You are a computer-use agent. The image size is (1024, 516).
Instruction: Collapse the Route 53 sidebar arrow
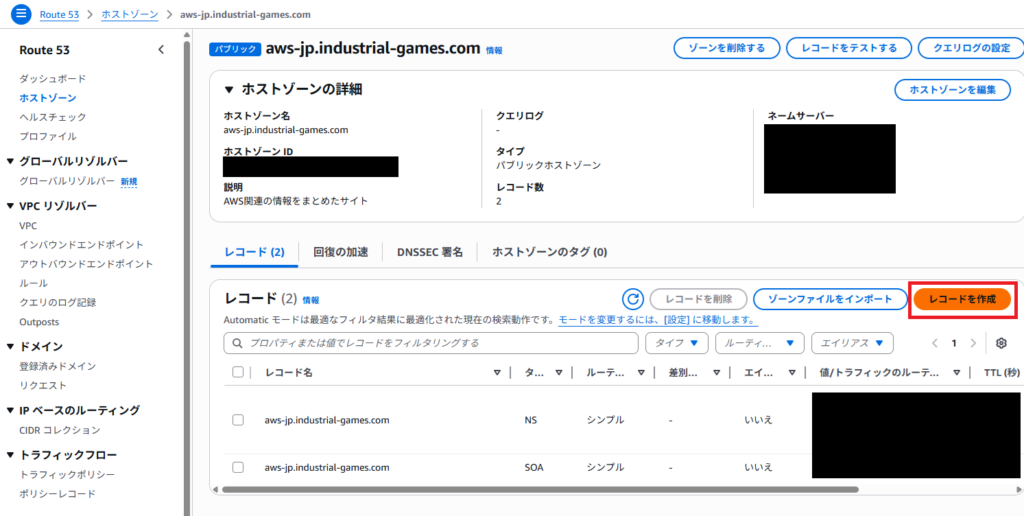pyautogui.click(x=161, y=50)
